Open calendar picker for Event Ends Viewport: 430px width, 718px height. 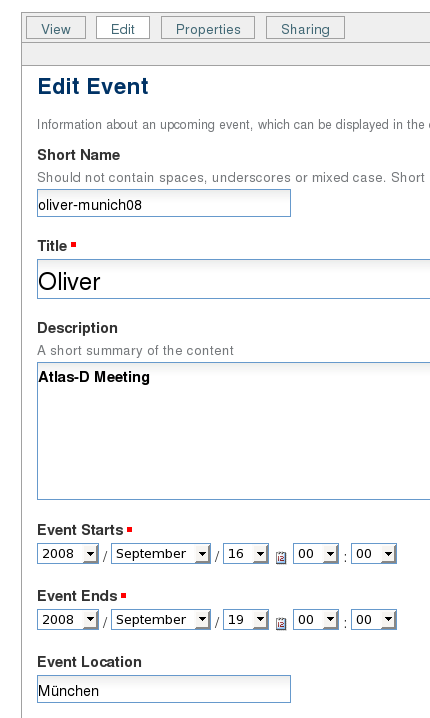tap(281, 623)
